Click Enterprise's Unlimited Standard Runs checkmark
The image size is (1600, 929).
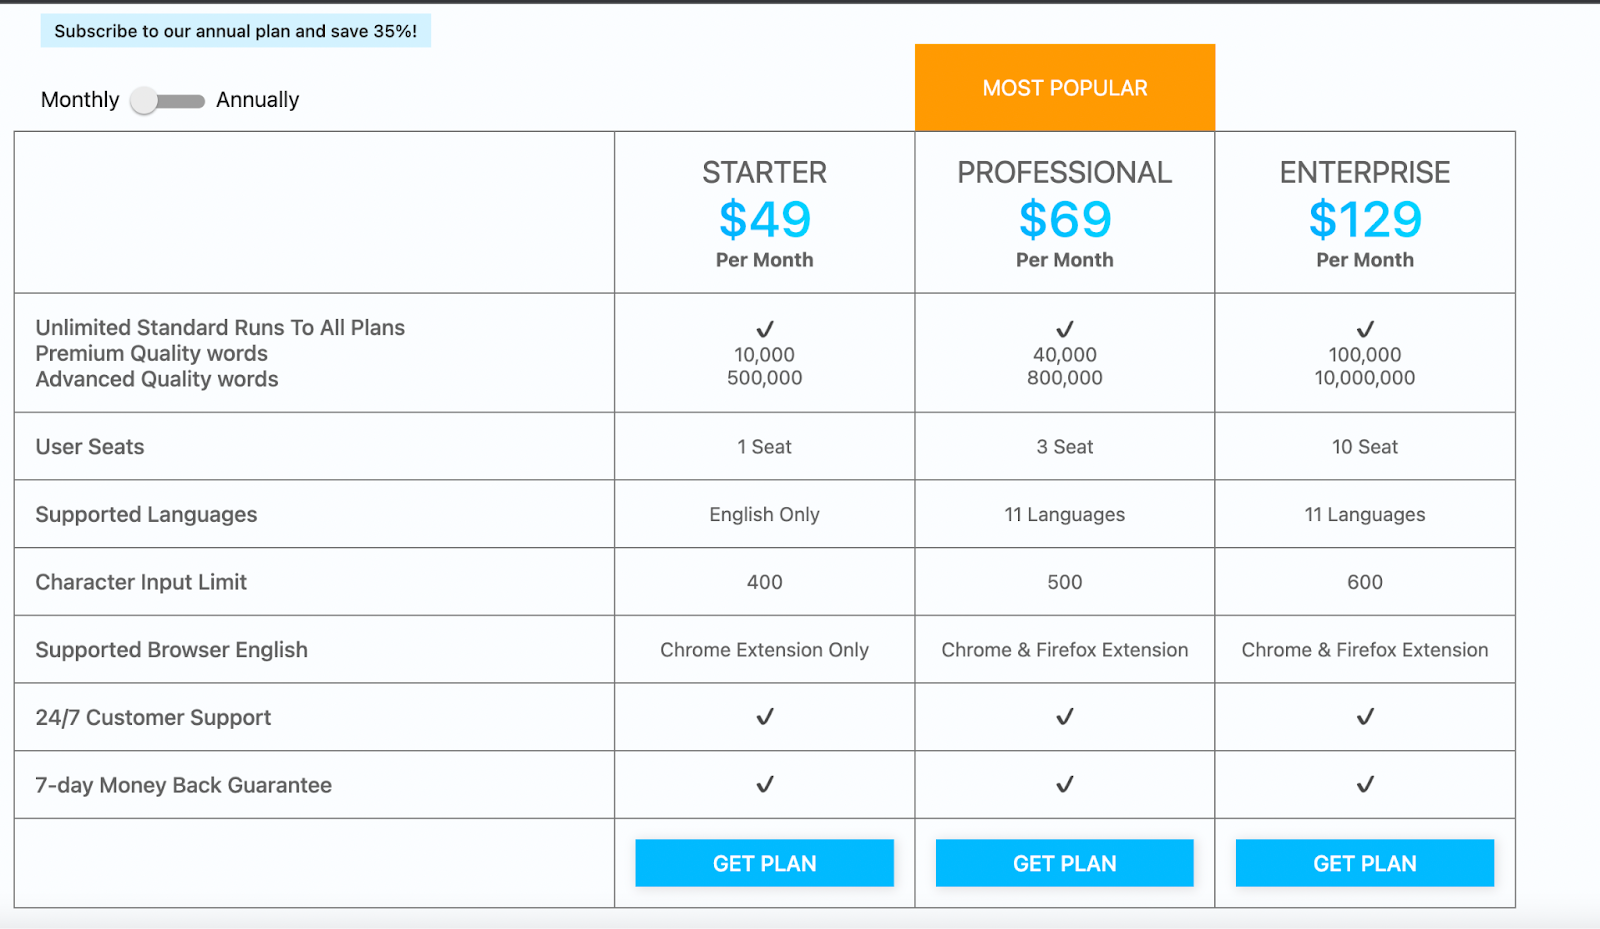click(x=1365, y=329)
